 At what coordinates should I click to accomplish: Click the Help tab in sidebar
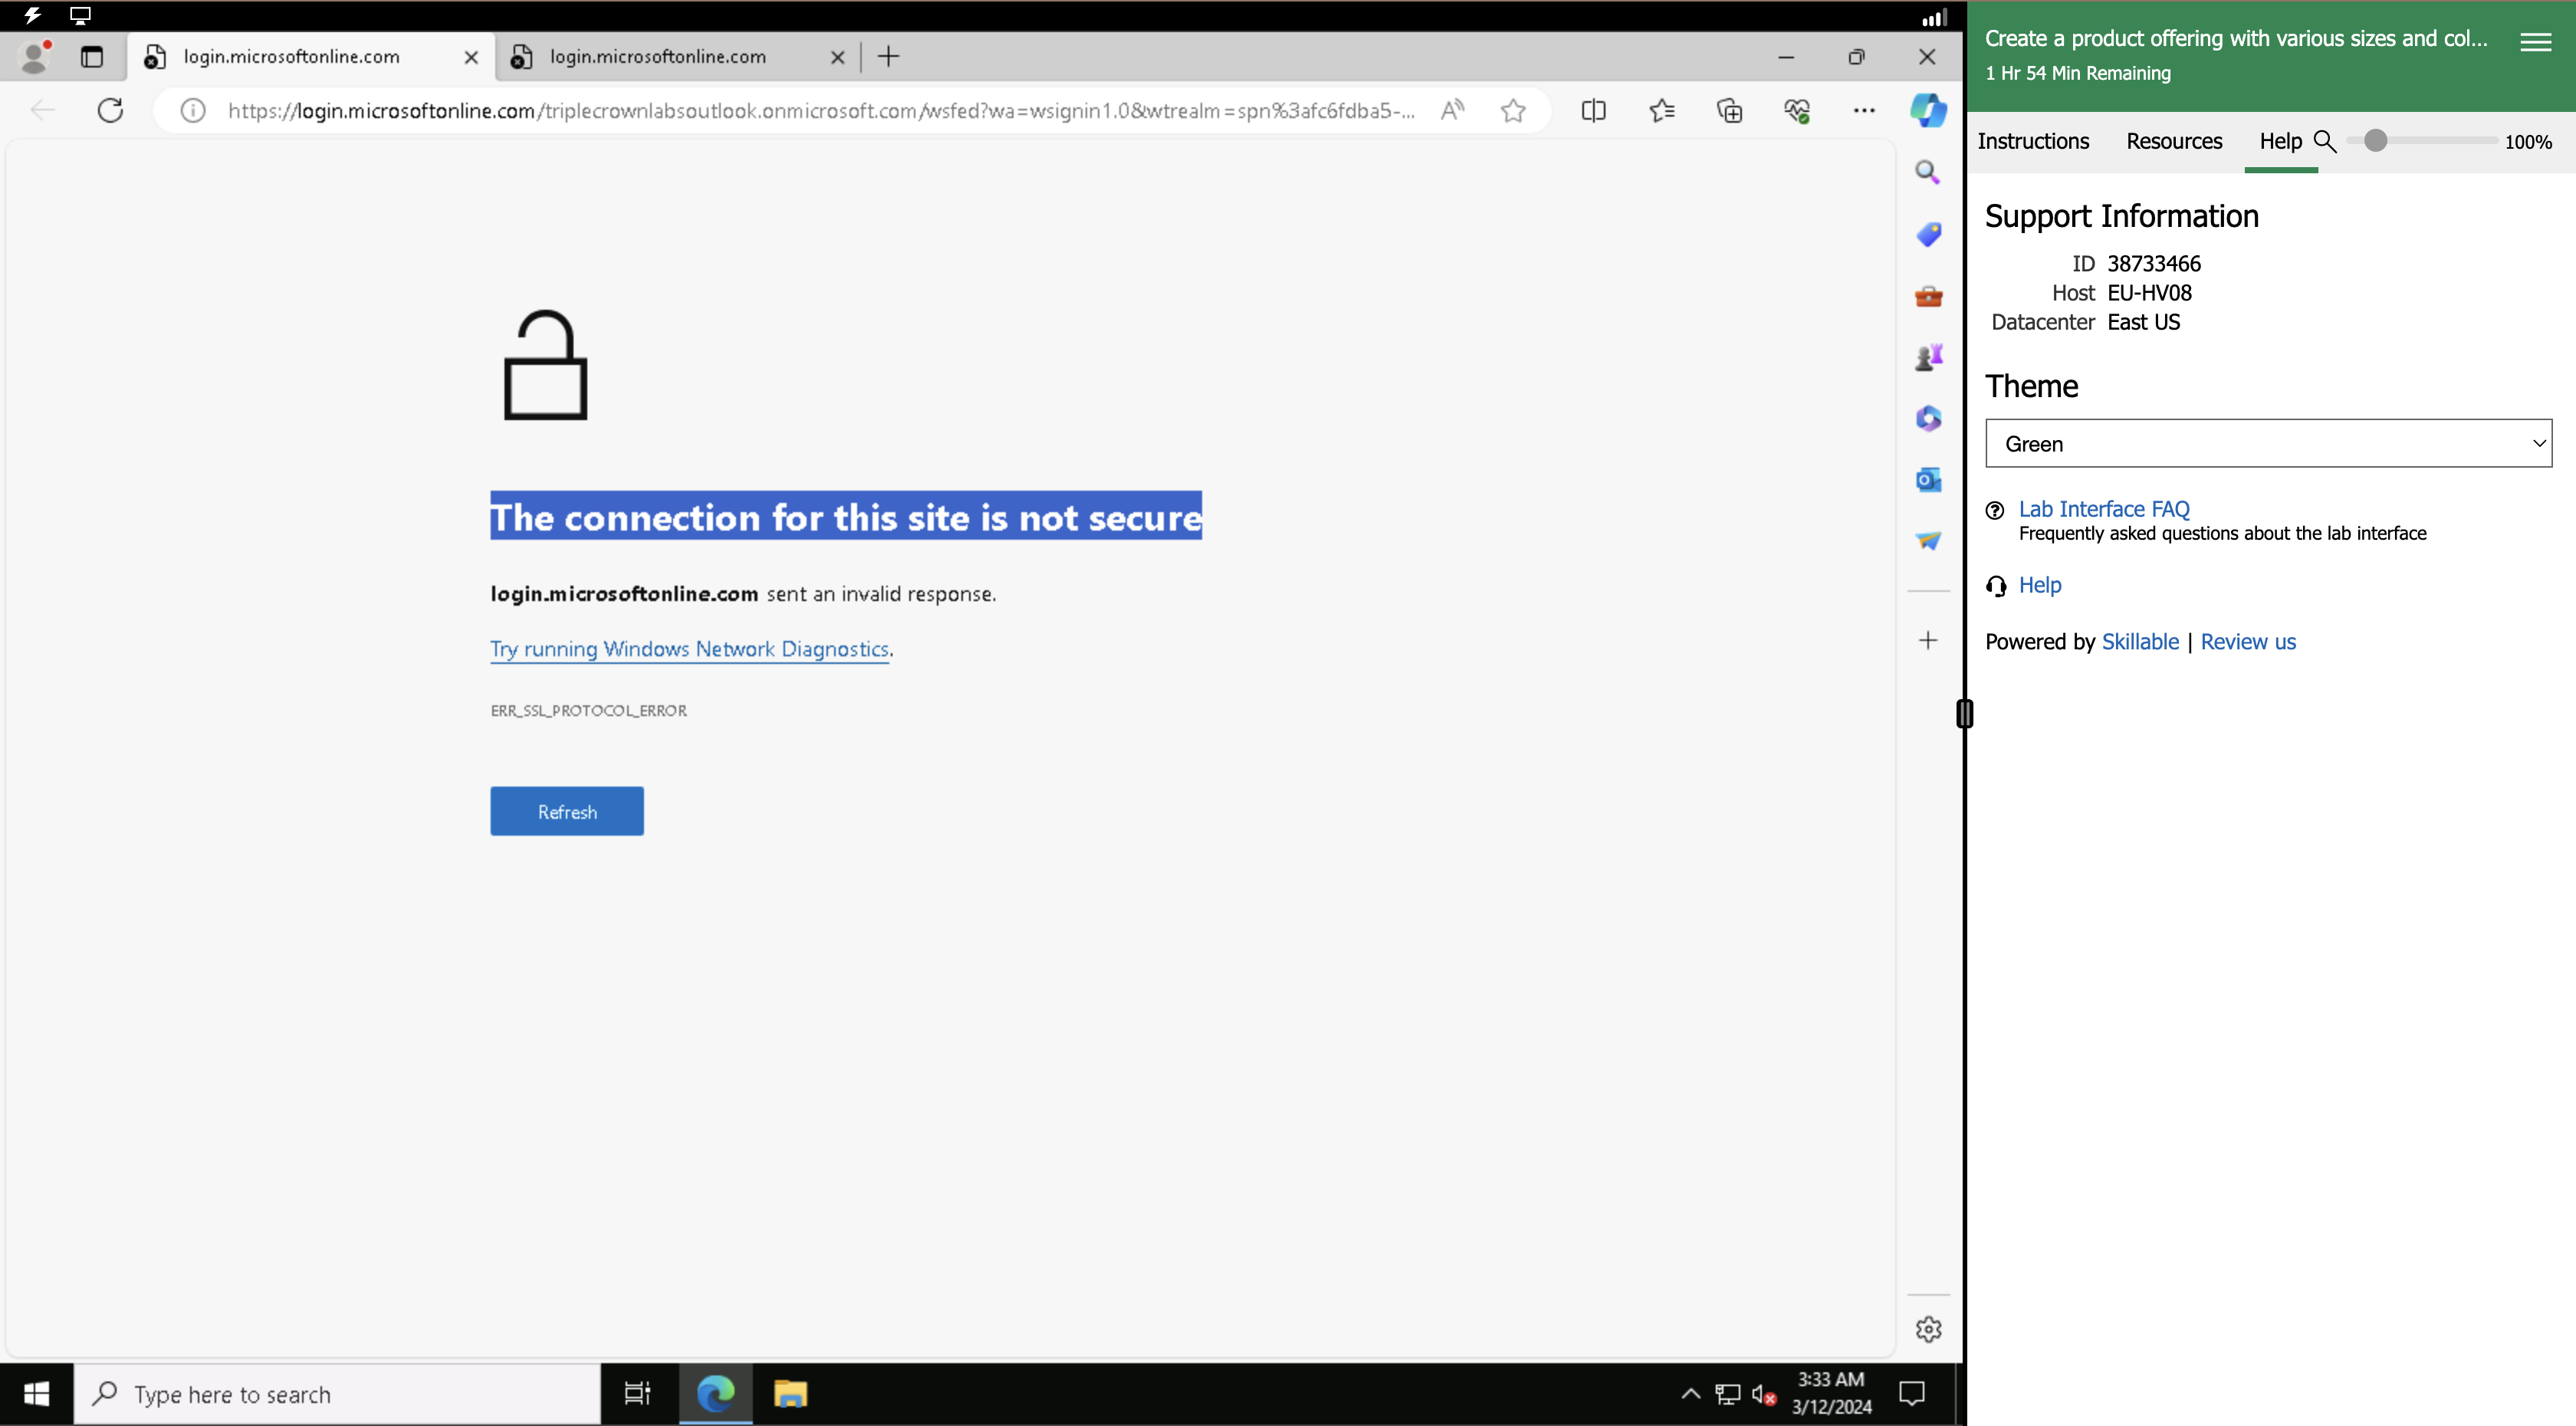[2279, 140]
